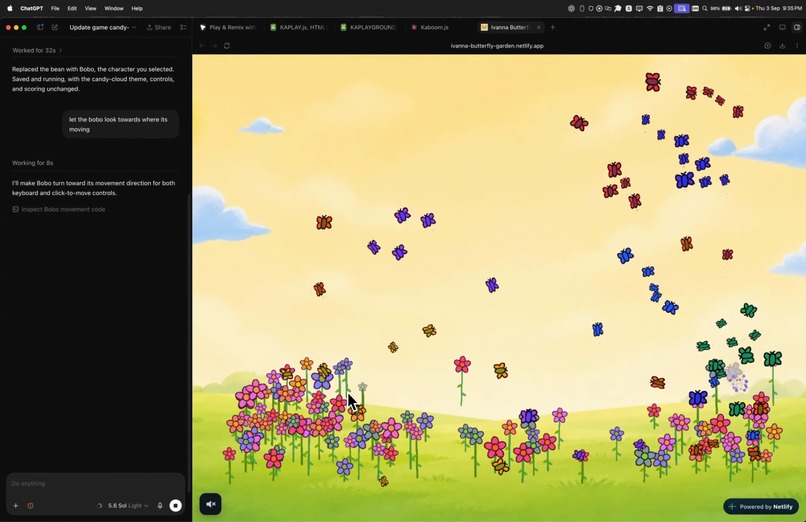Viewport: 806px width, 522px height.
Task: Click the Thu 3 Sep 9:35 PM clock
Action: (x=778, y=8)
